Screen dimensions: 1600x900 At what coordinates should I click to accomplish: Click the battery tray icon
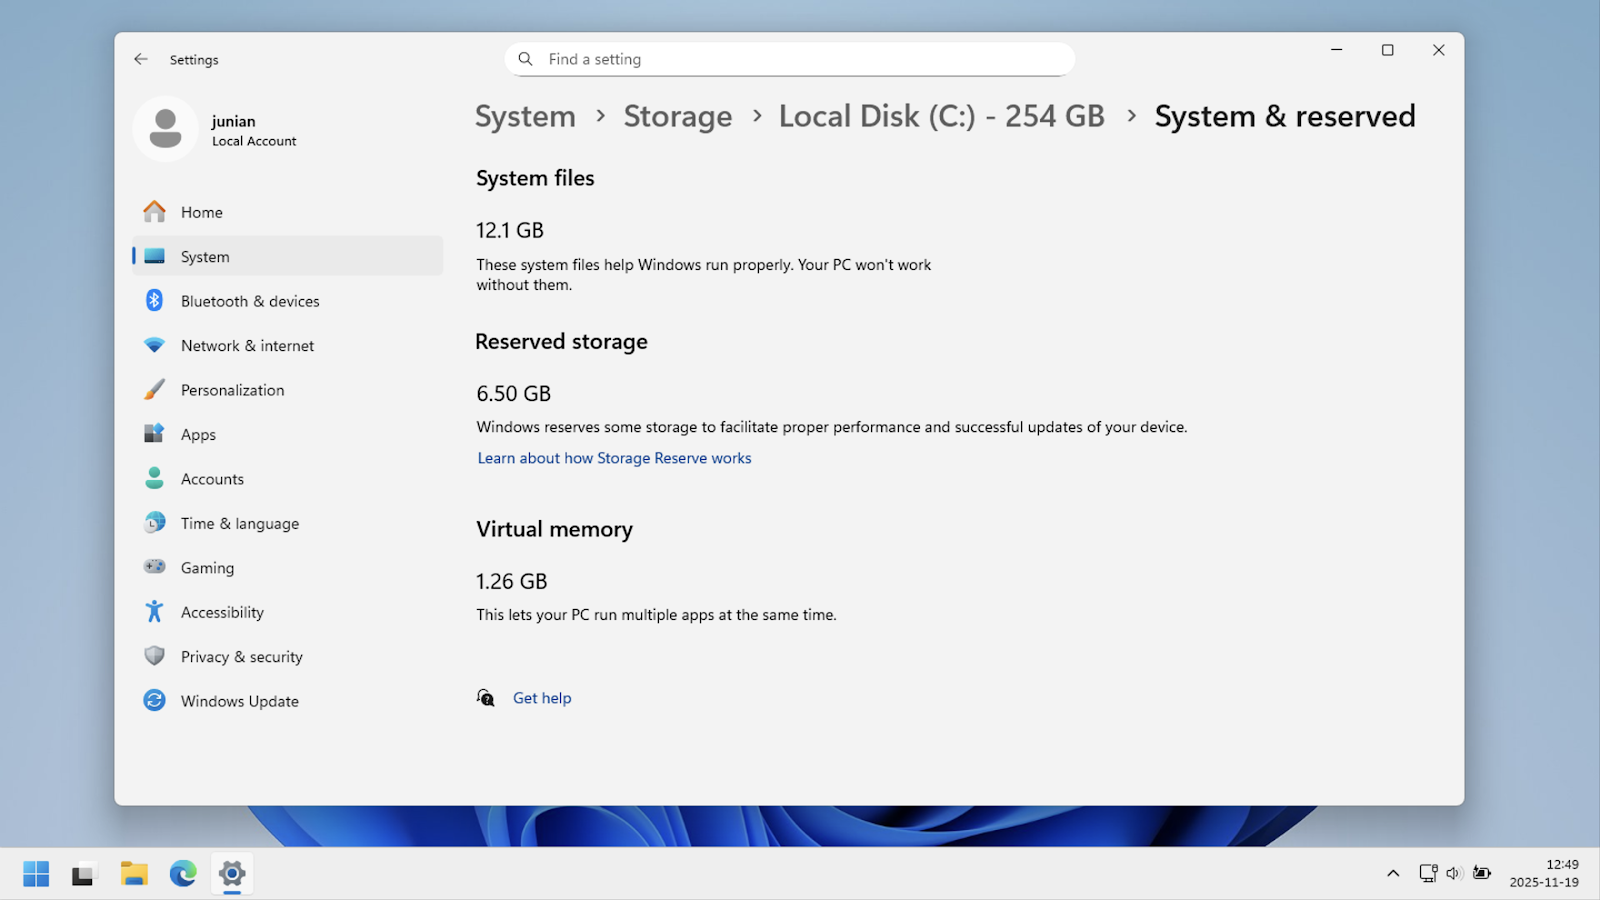[1482, 874]
